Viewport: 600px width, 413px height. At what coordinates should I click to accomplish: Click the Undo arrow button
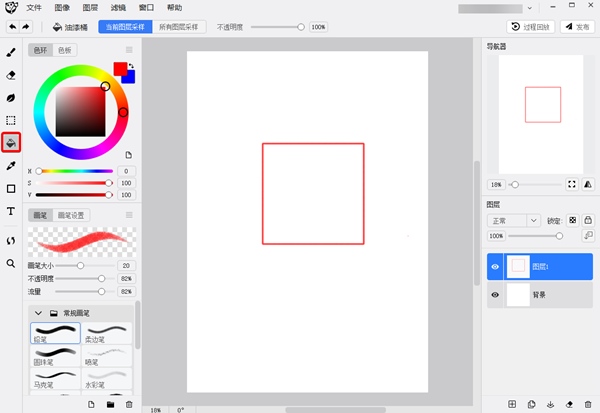[x=12, y=27]
